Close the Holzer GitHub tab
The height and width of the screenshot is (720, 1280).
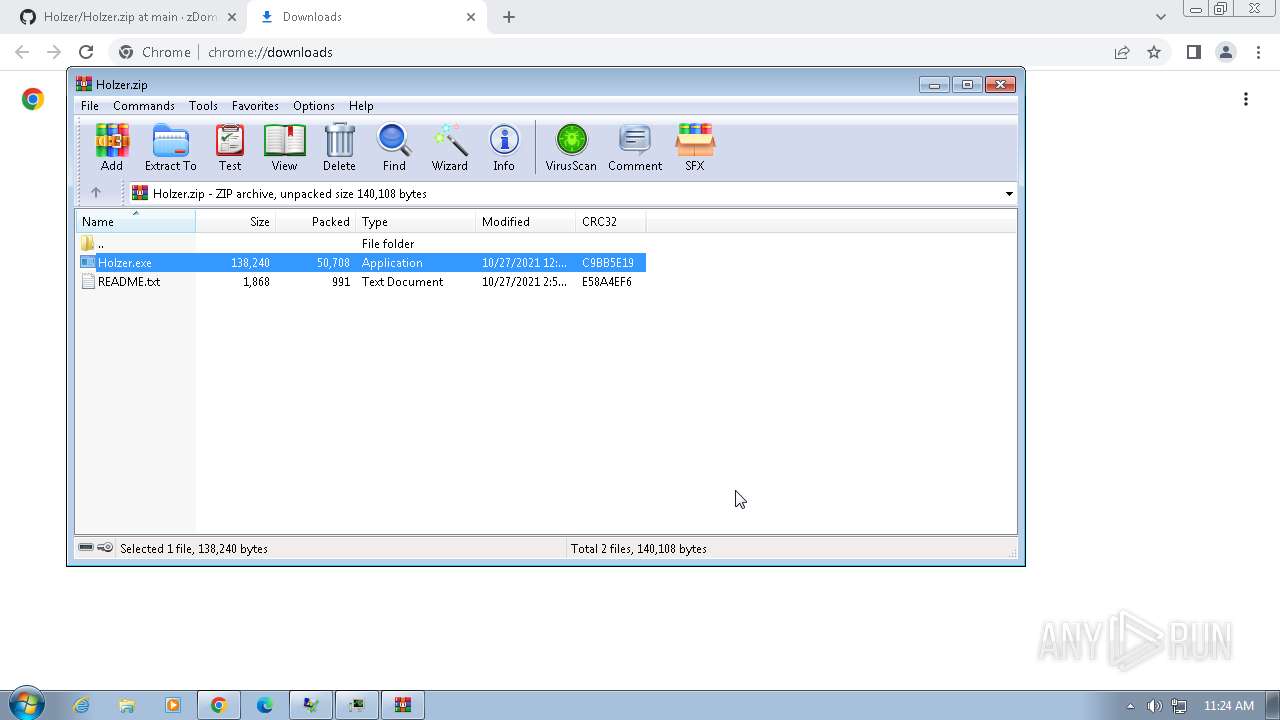pyautogui.click(x=232, y=17)
